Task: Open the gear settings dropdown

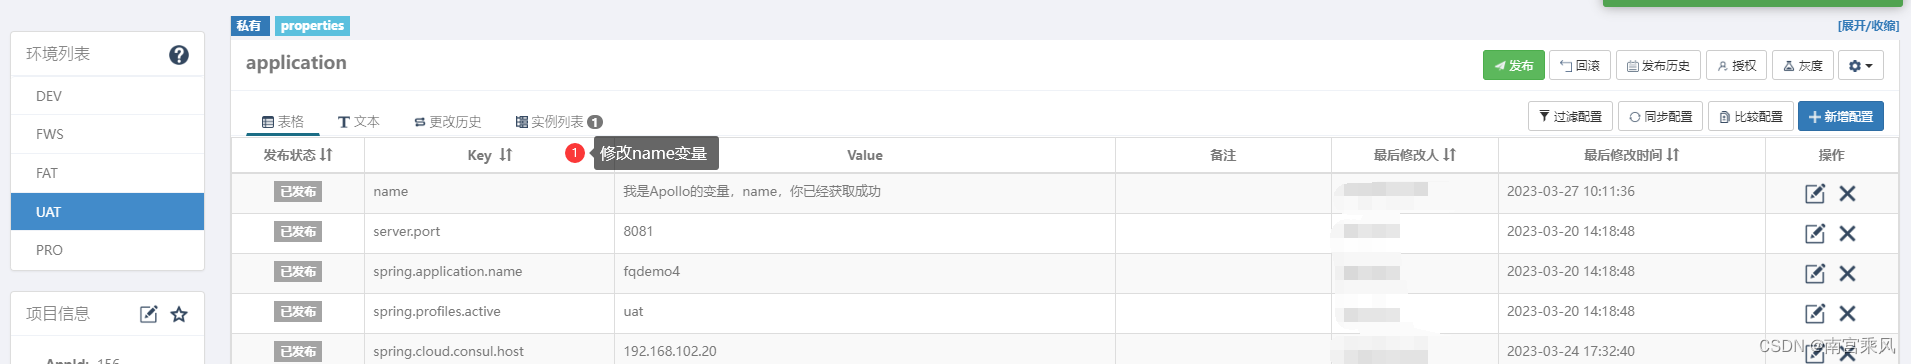Action: (x=1861, y=65)
